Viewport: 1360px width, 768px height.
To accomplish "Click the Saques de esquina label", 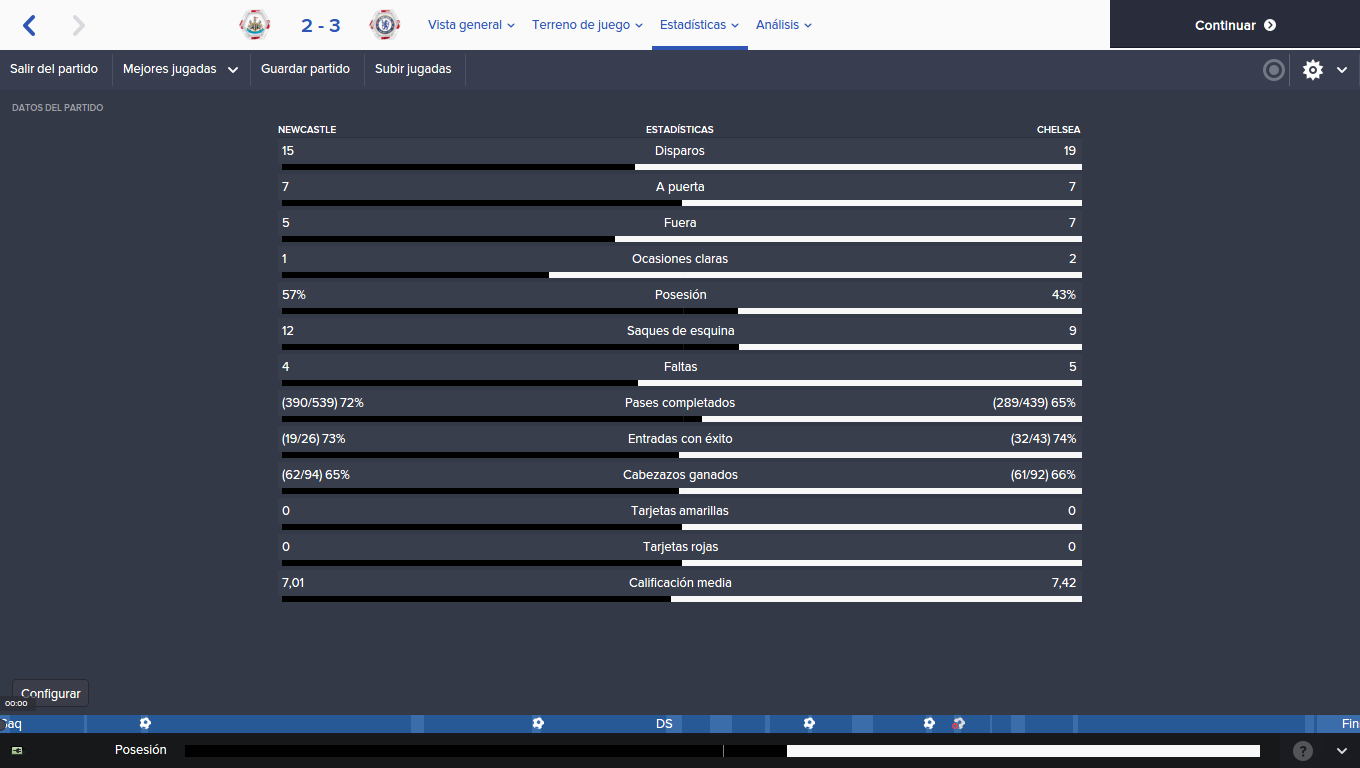I will click(x=680, y=331).
